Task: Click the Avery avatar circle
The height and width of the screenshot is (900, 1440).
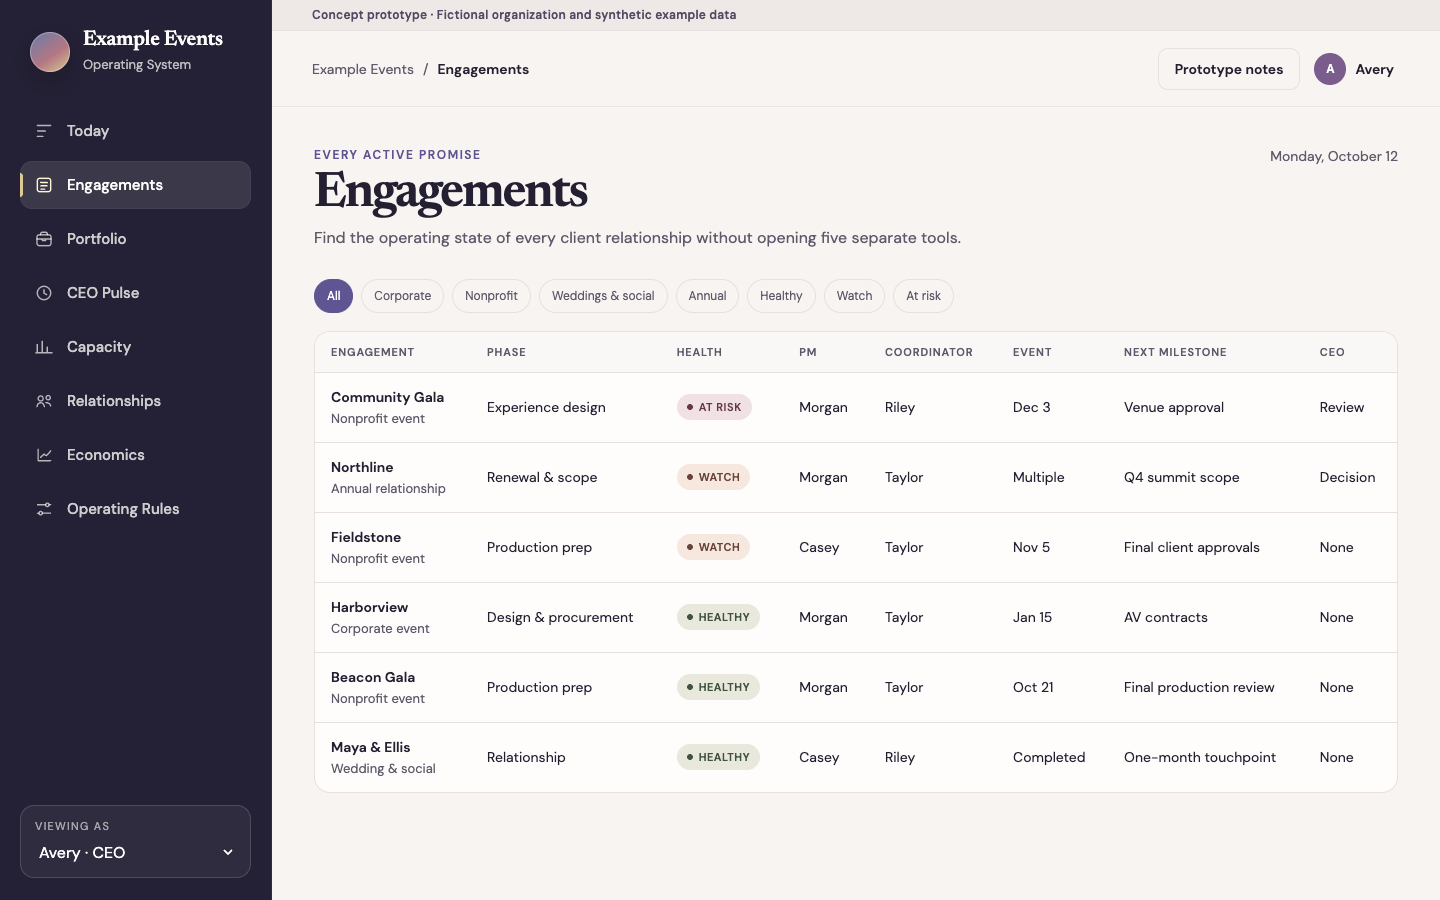Action: point(1330,69)
